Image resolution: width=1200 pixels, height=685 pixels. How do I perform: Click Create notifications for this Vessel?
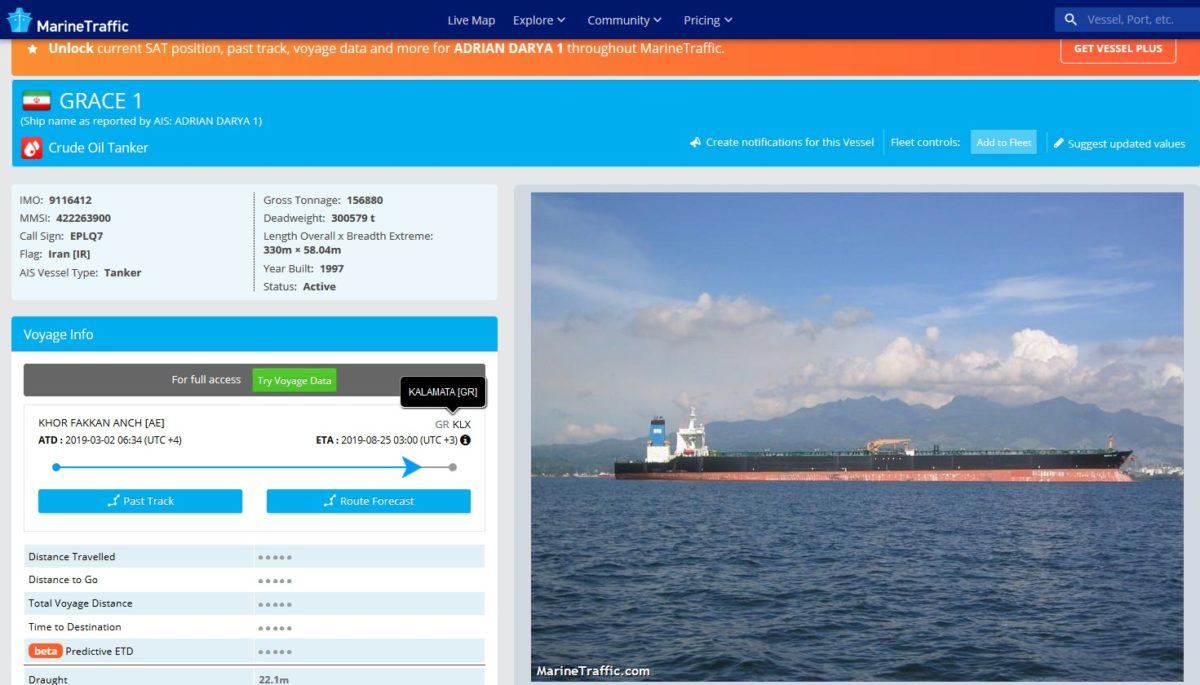(x=782, y=142)
